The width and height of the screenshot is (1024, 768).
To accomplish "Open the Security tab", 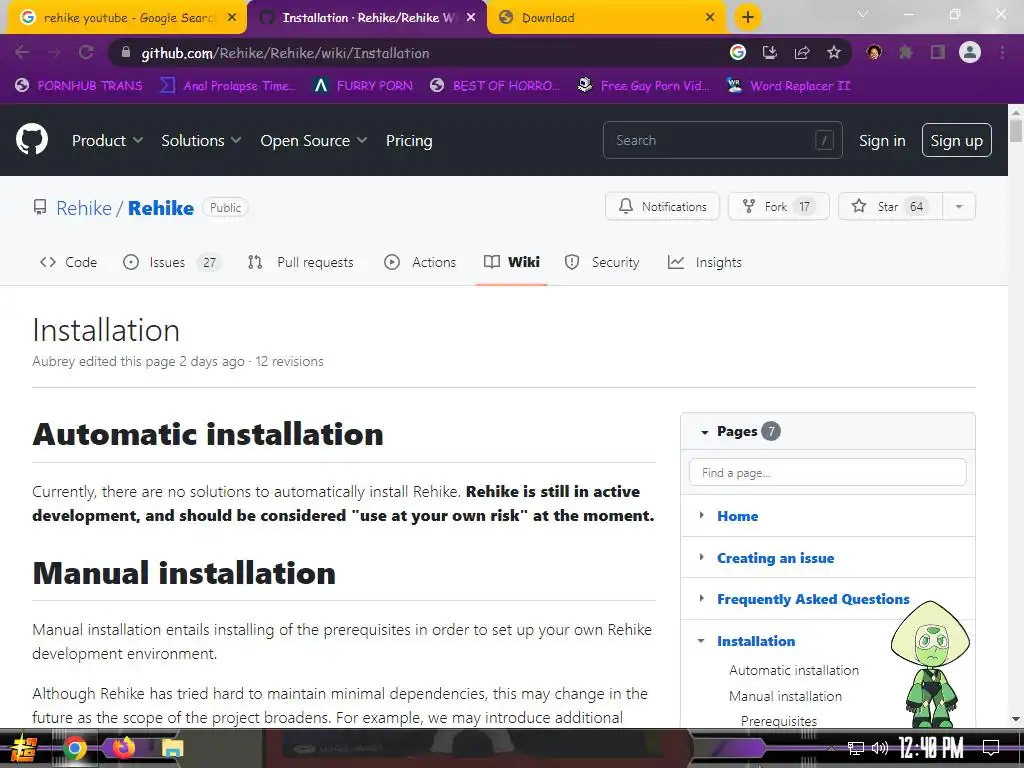I will tap(602, 262).
